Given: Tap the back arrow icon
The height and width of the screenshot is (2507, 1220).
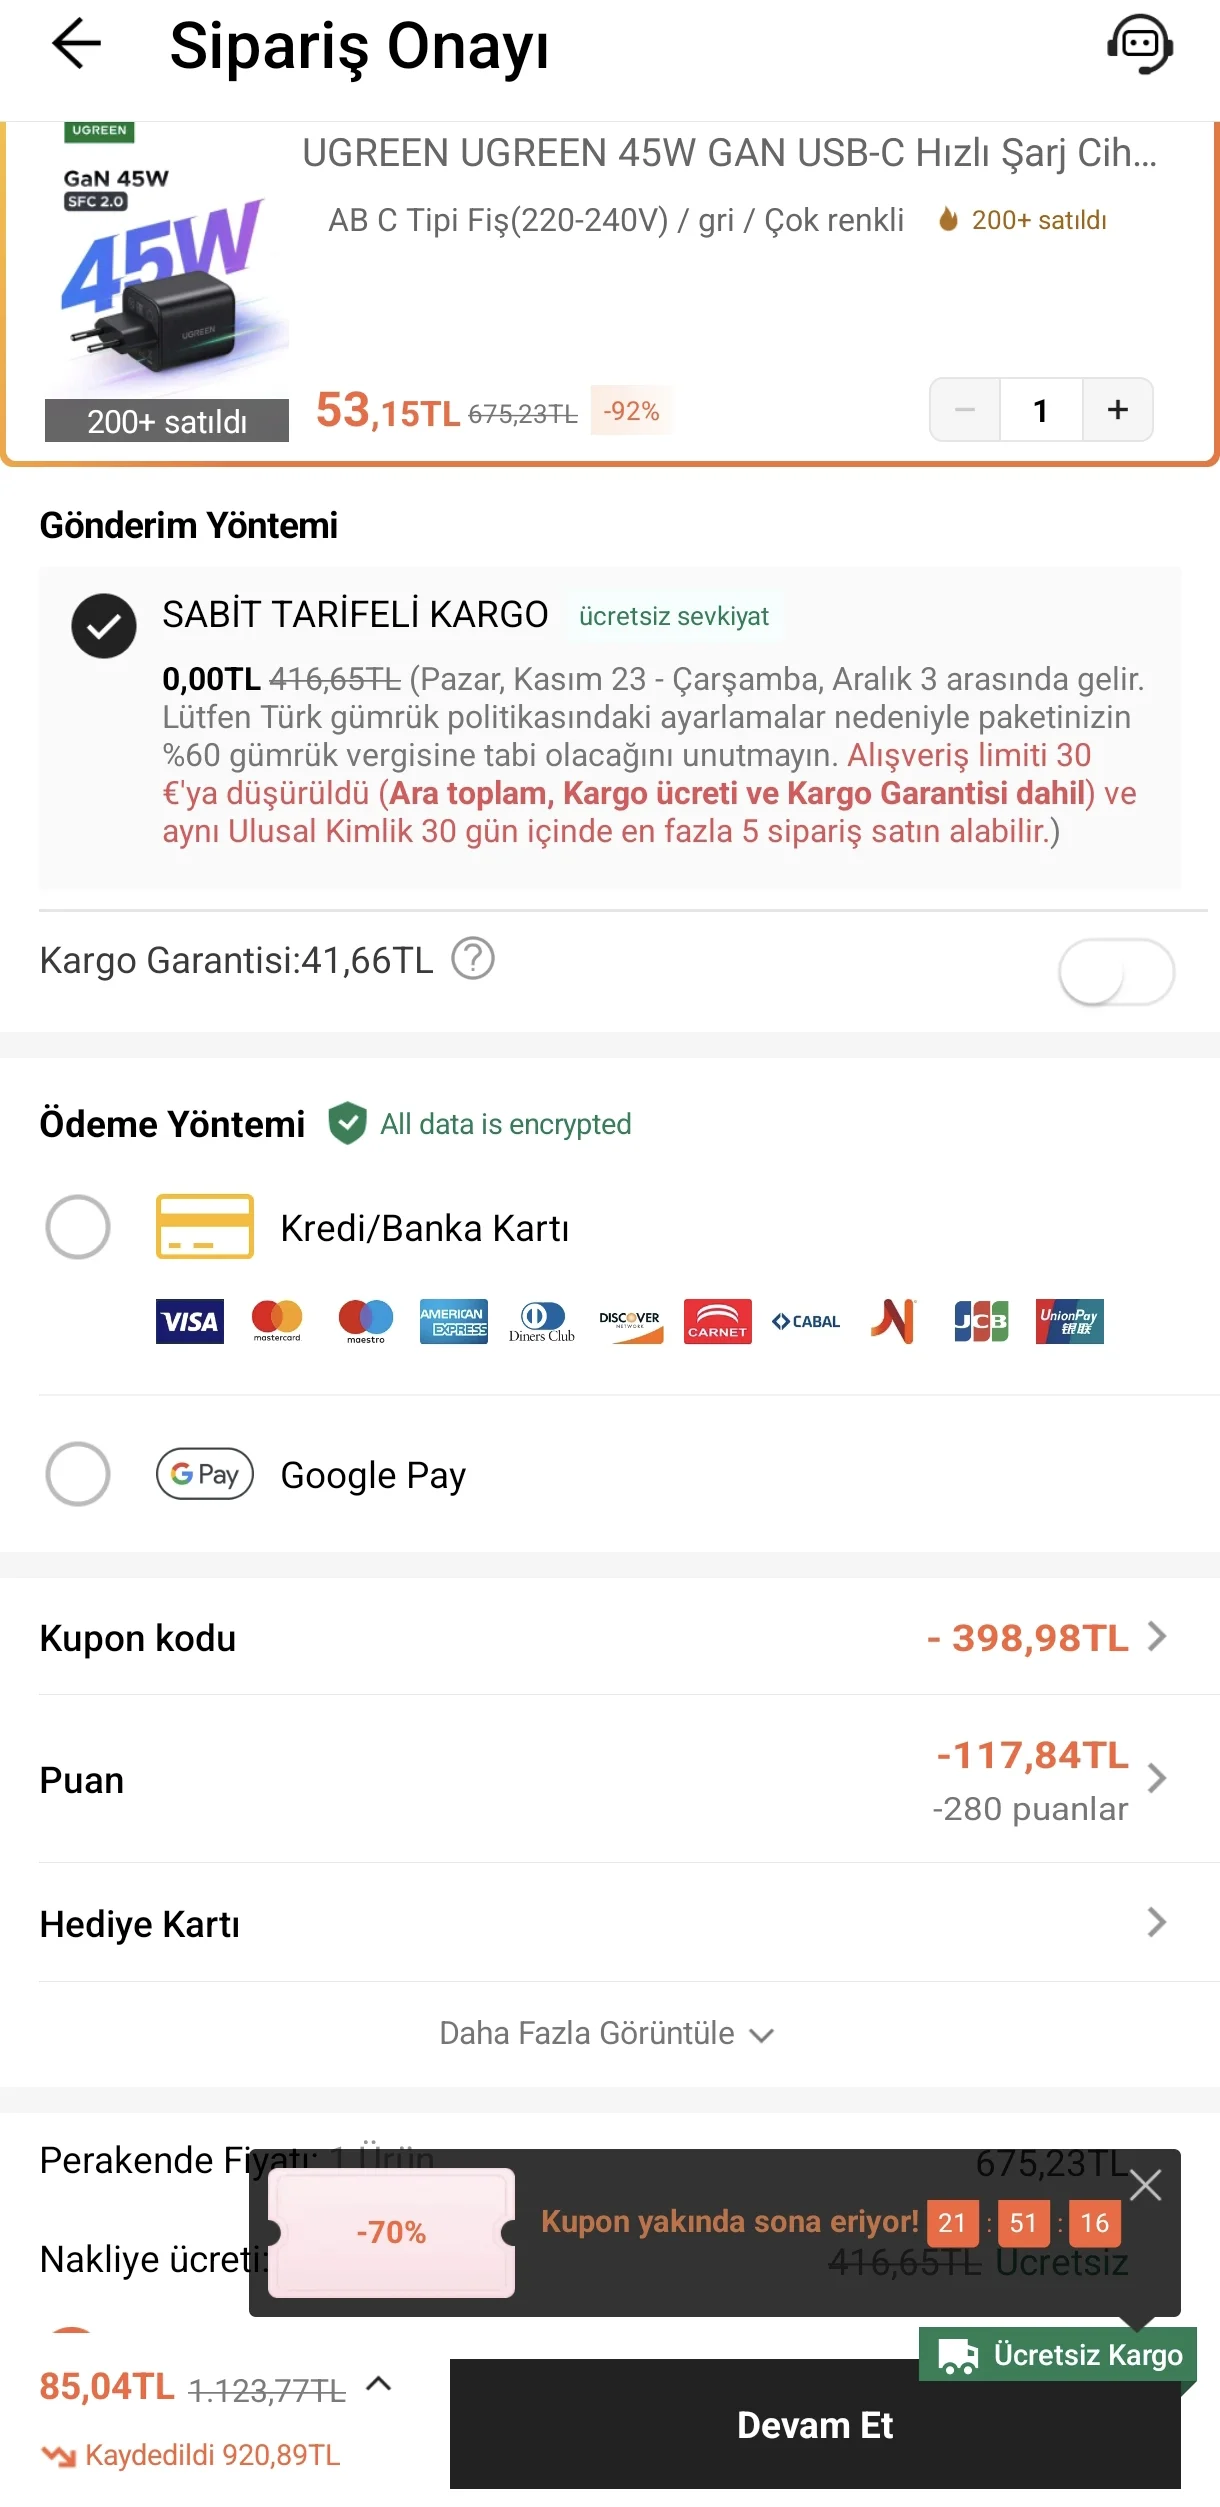Looking at the screenshot, I should coord(76,45).
